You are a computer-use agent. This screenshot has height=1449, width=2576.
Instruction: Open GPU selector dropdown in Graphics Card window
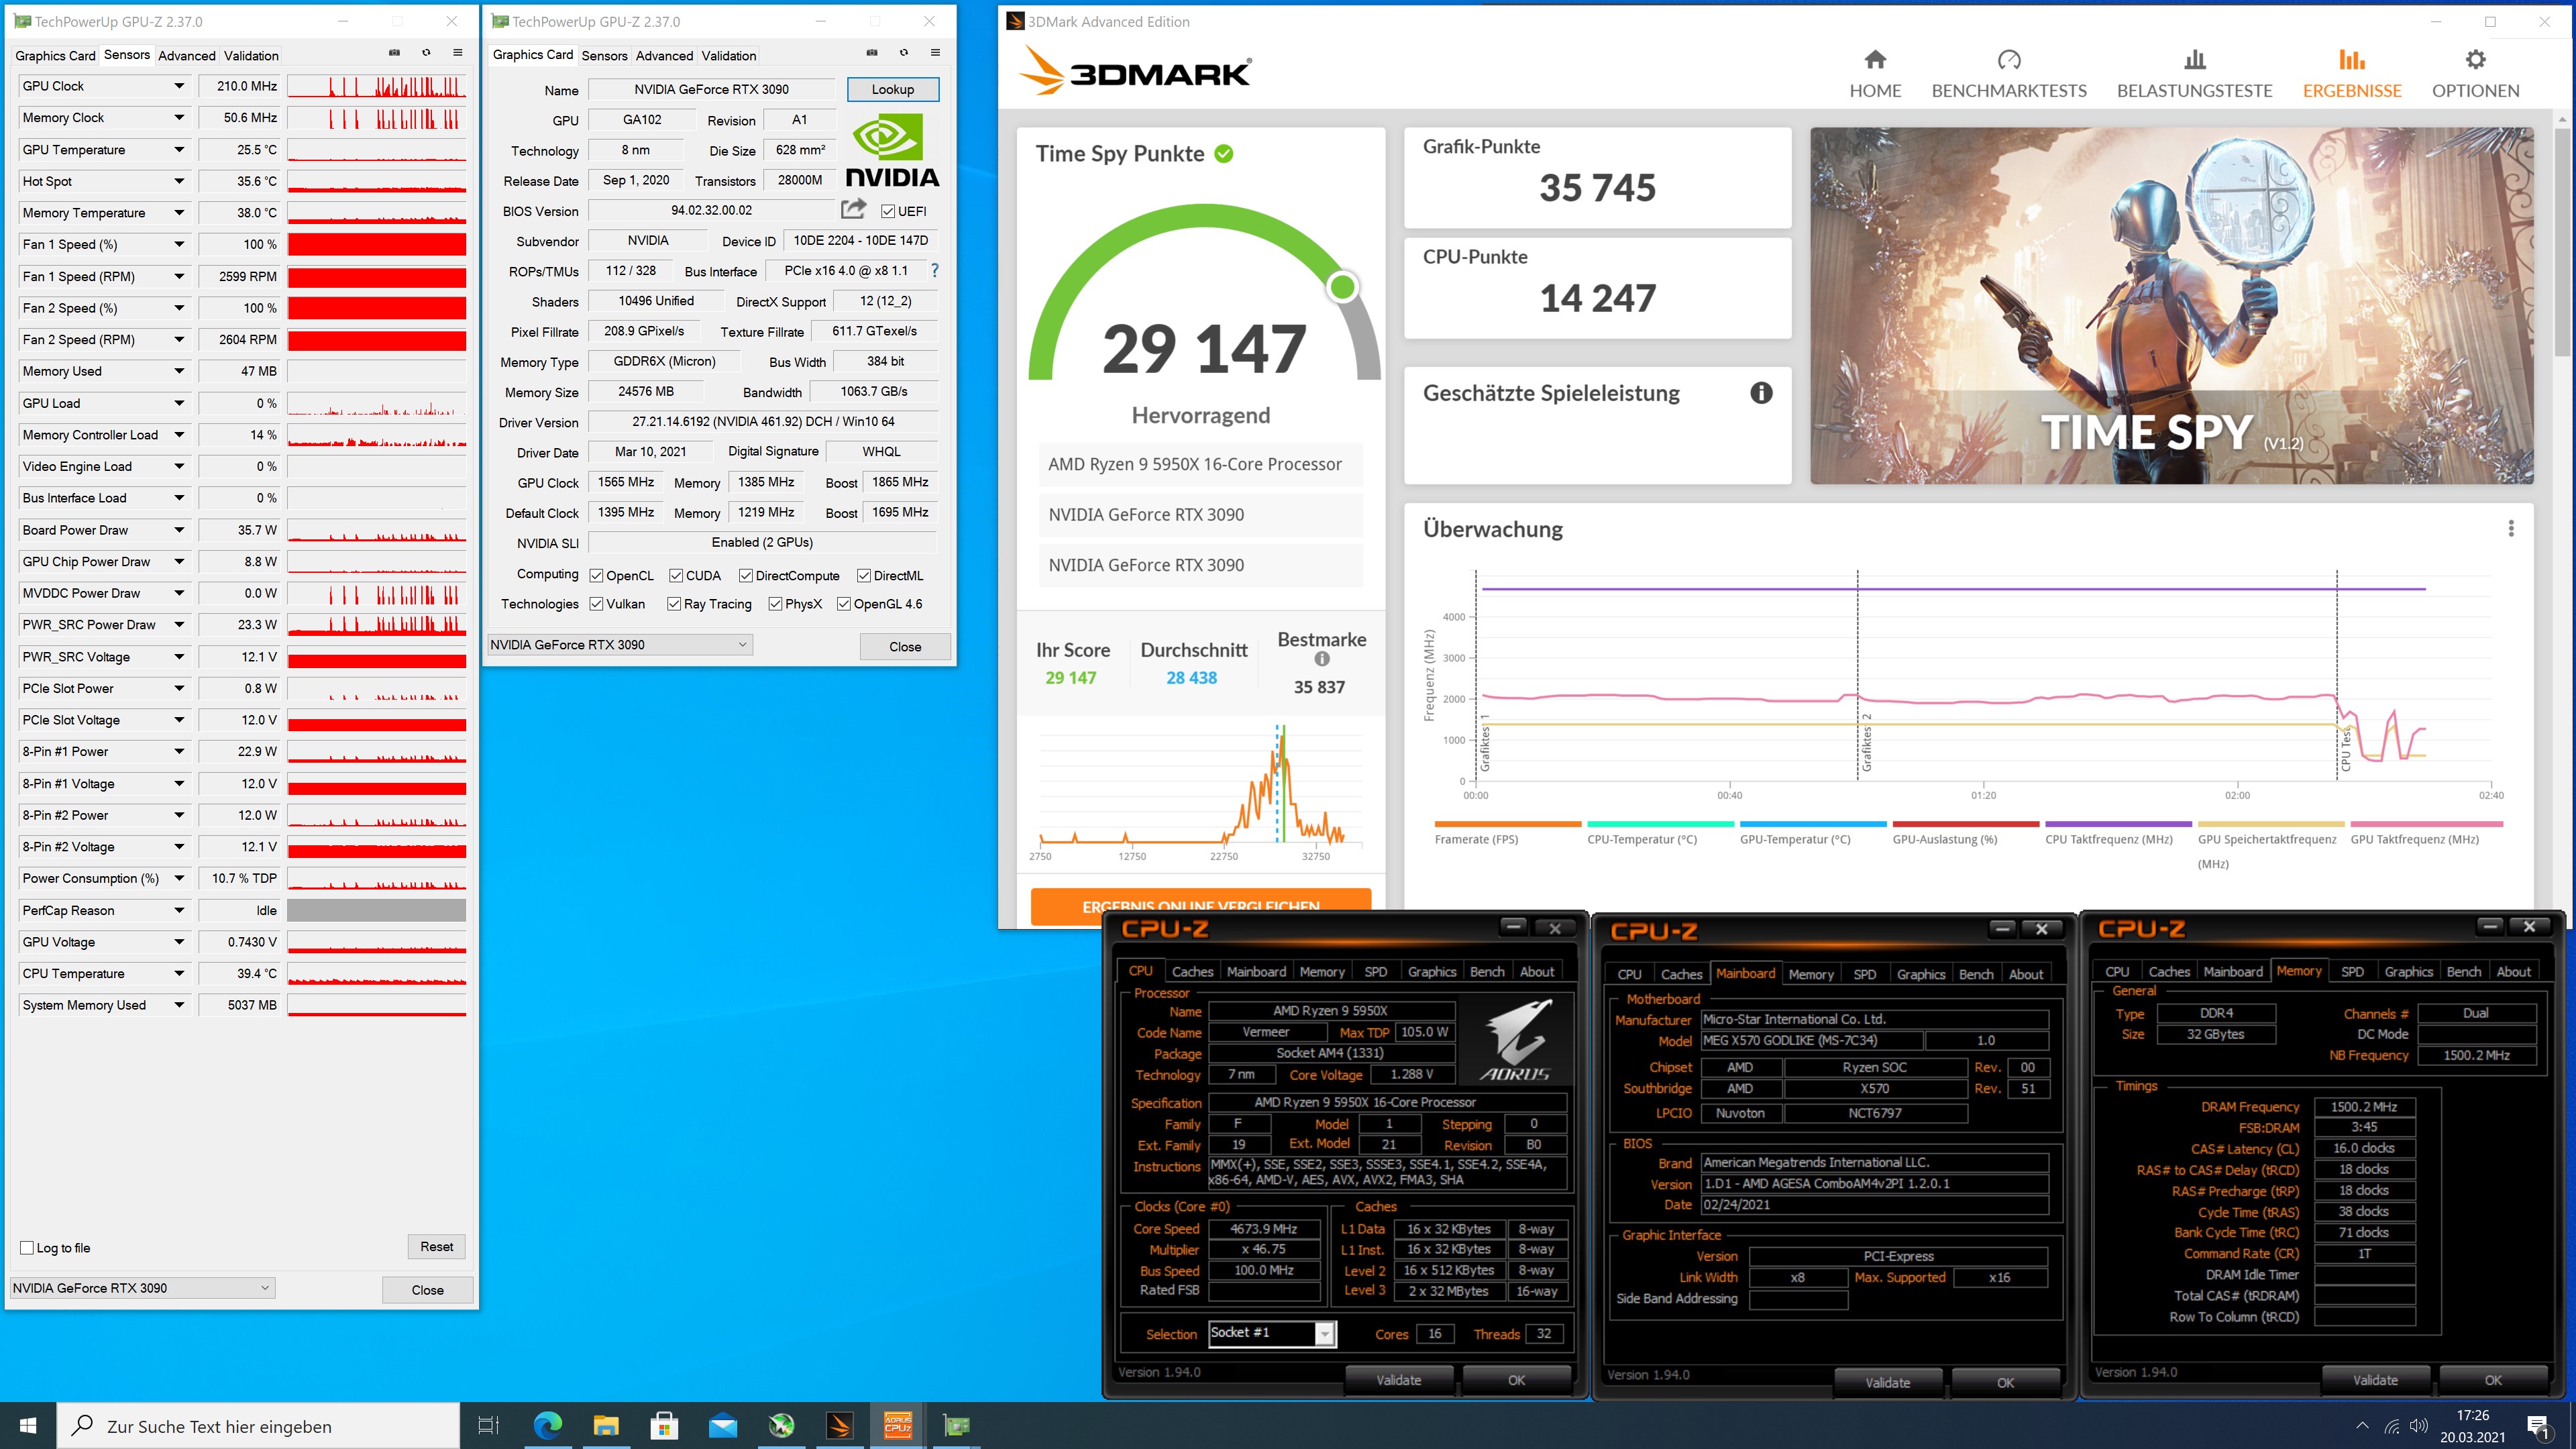pos(619,645)
